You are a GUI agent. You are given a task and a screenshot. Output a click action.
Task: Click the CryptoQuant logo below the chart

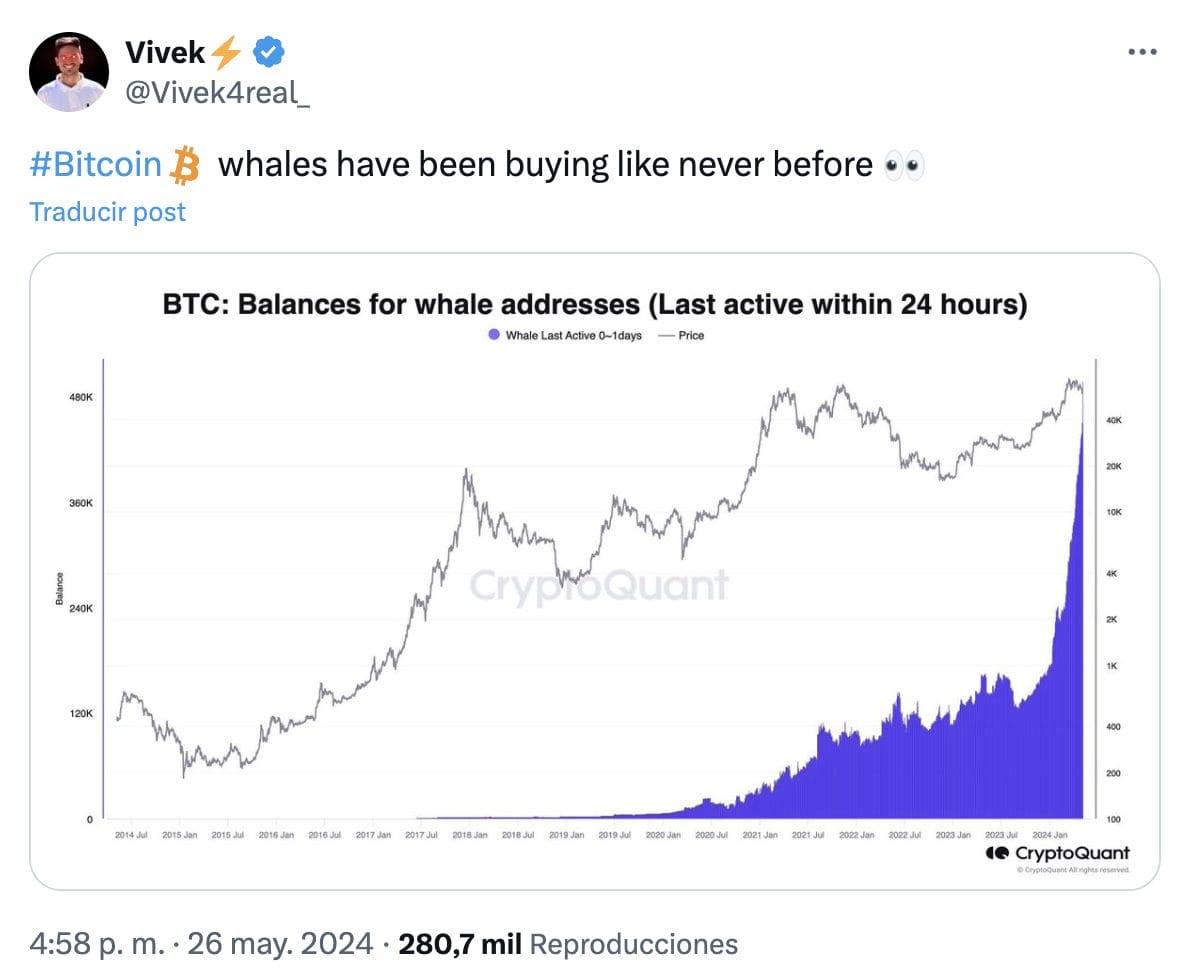tap(1058, 853)
